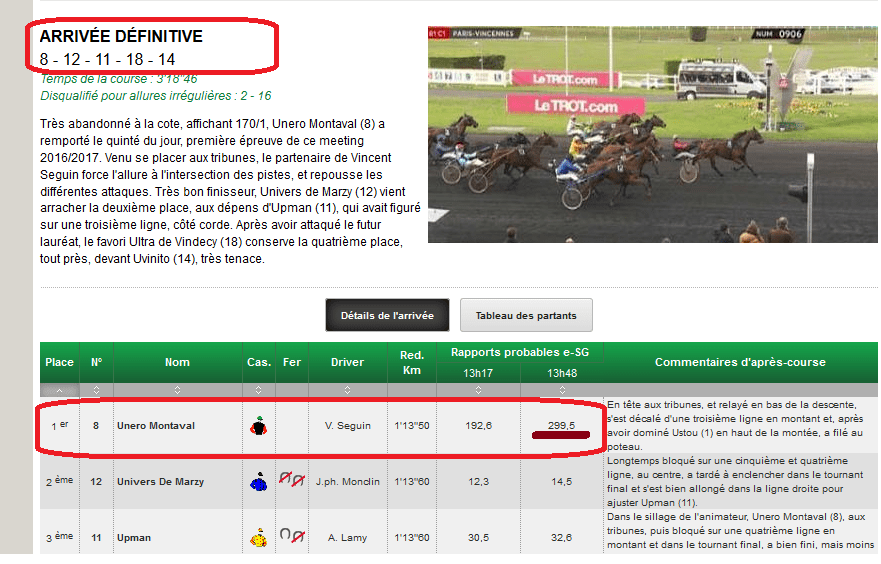
Task: Click the Réd. Km column header
Action: (x=411, y=362)
